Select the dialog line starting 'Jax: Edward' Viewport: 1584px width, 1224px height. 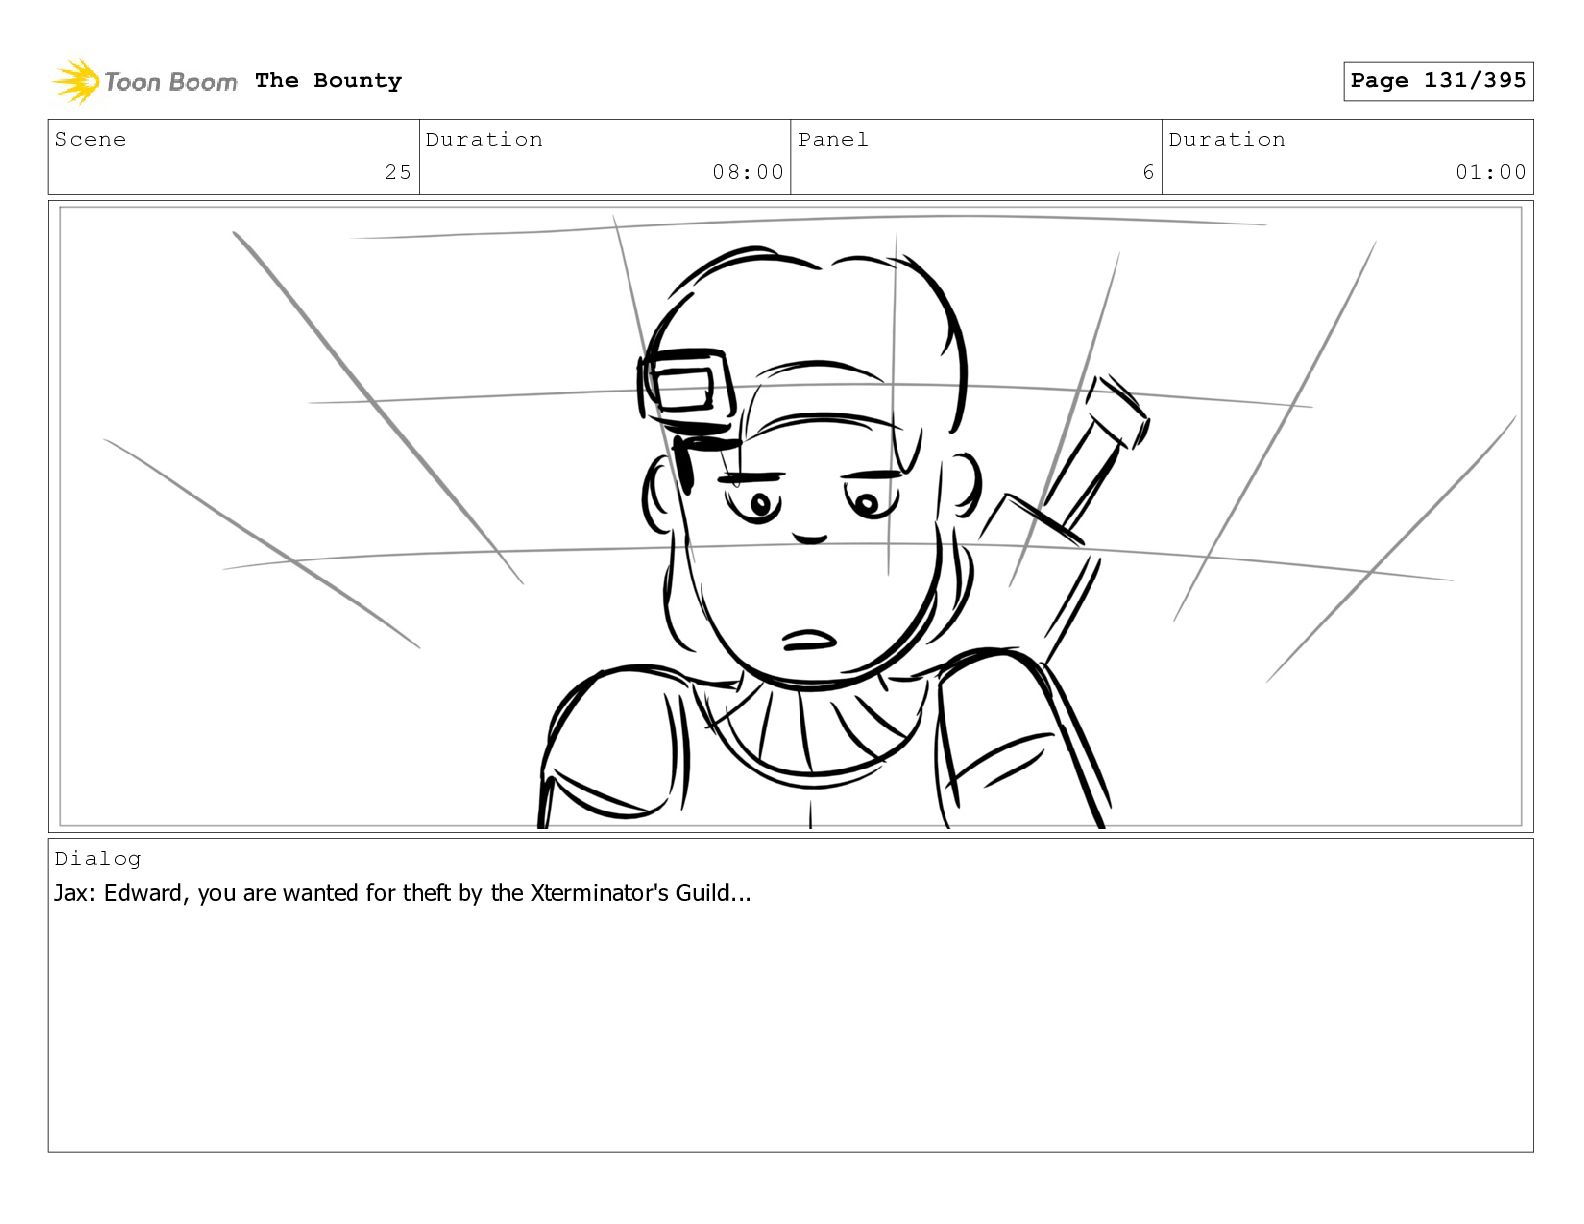pos(402,893)
